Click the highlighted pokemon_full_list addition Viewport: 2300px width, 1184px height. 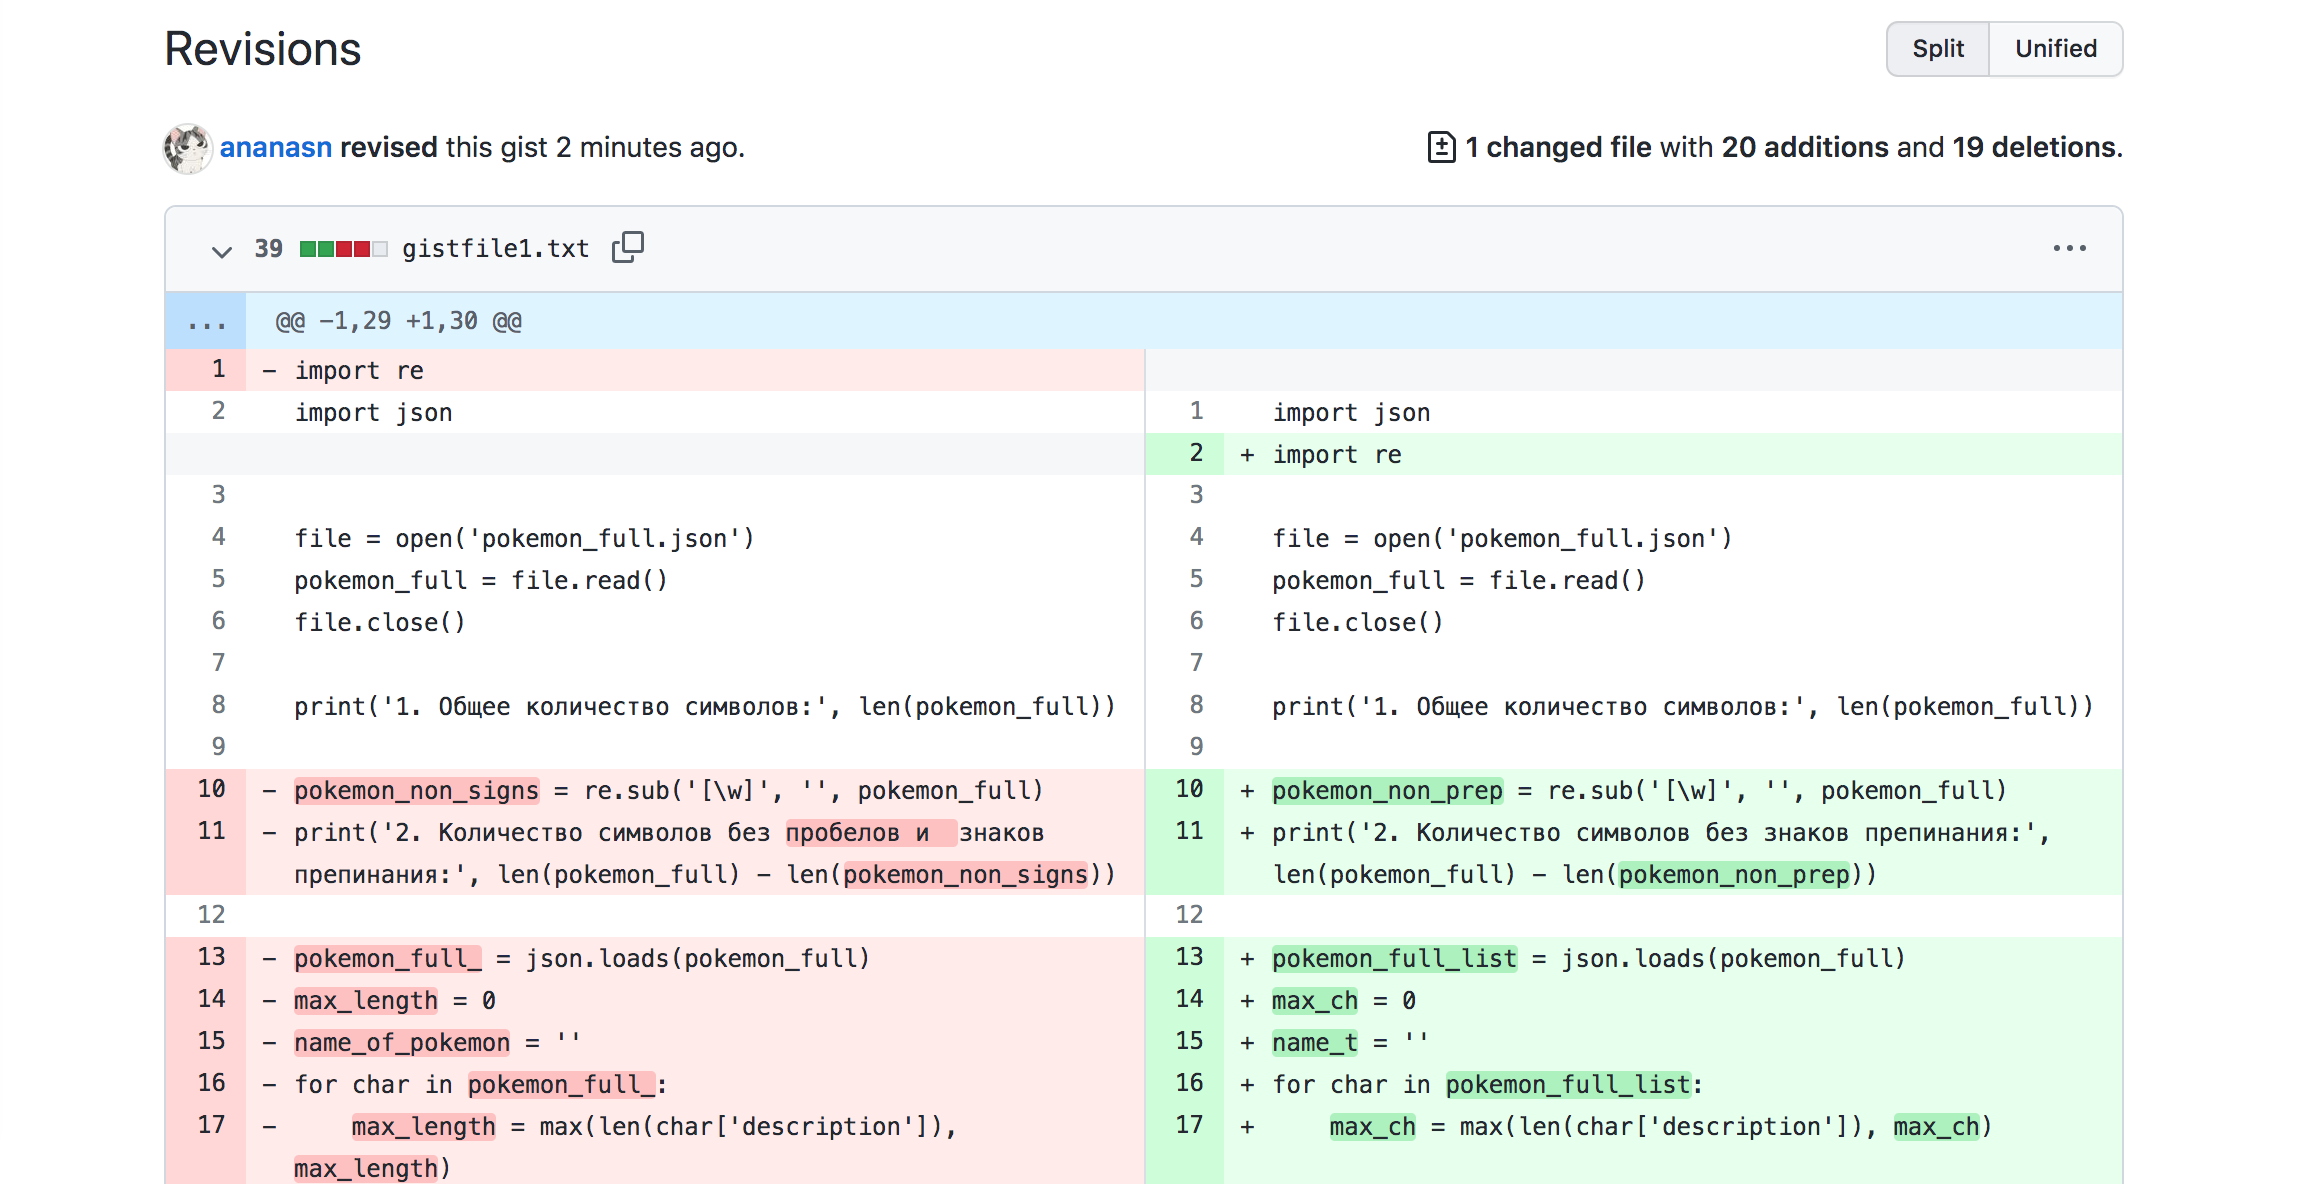click(x=1392, y=957)
